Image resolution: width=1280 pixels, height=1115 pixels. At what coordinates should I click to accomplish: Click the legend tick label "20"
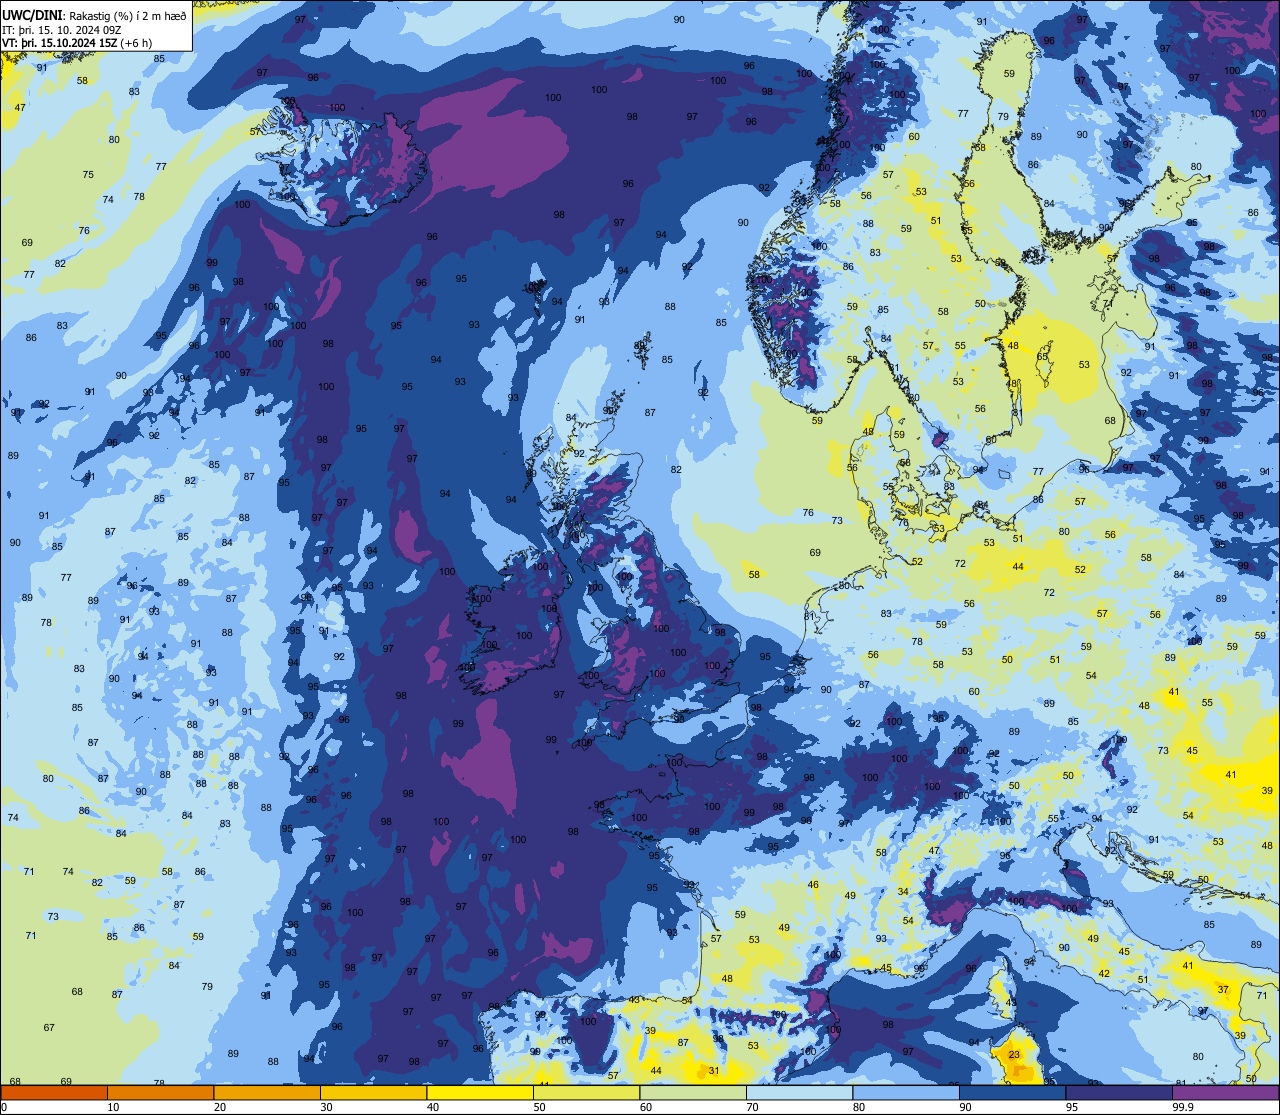click(220, 1107)
